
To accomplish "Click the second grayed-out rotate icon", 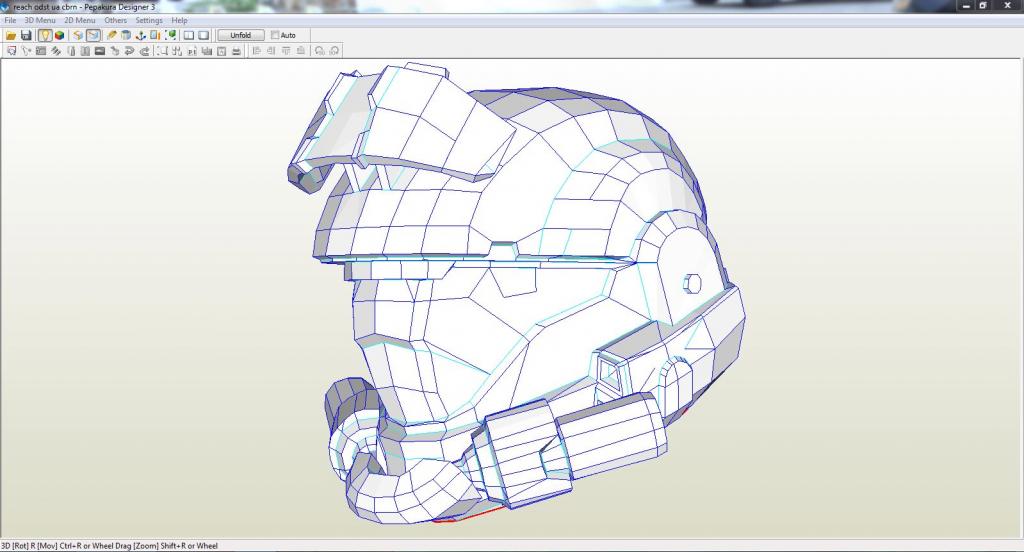I will click(x=334, y=51).
